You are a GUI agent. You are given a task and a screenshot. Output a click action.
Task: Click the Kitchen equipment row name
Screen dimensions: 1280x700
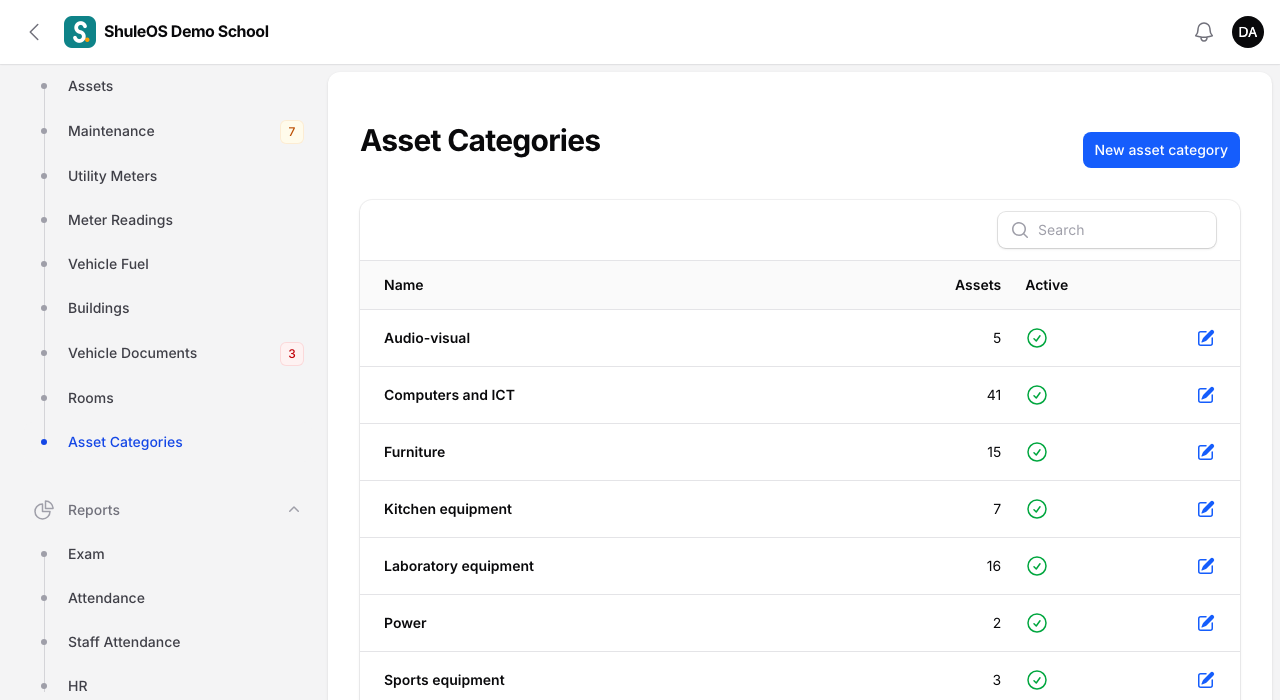tap(448, 509)
